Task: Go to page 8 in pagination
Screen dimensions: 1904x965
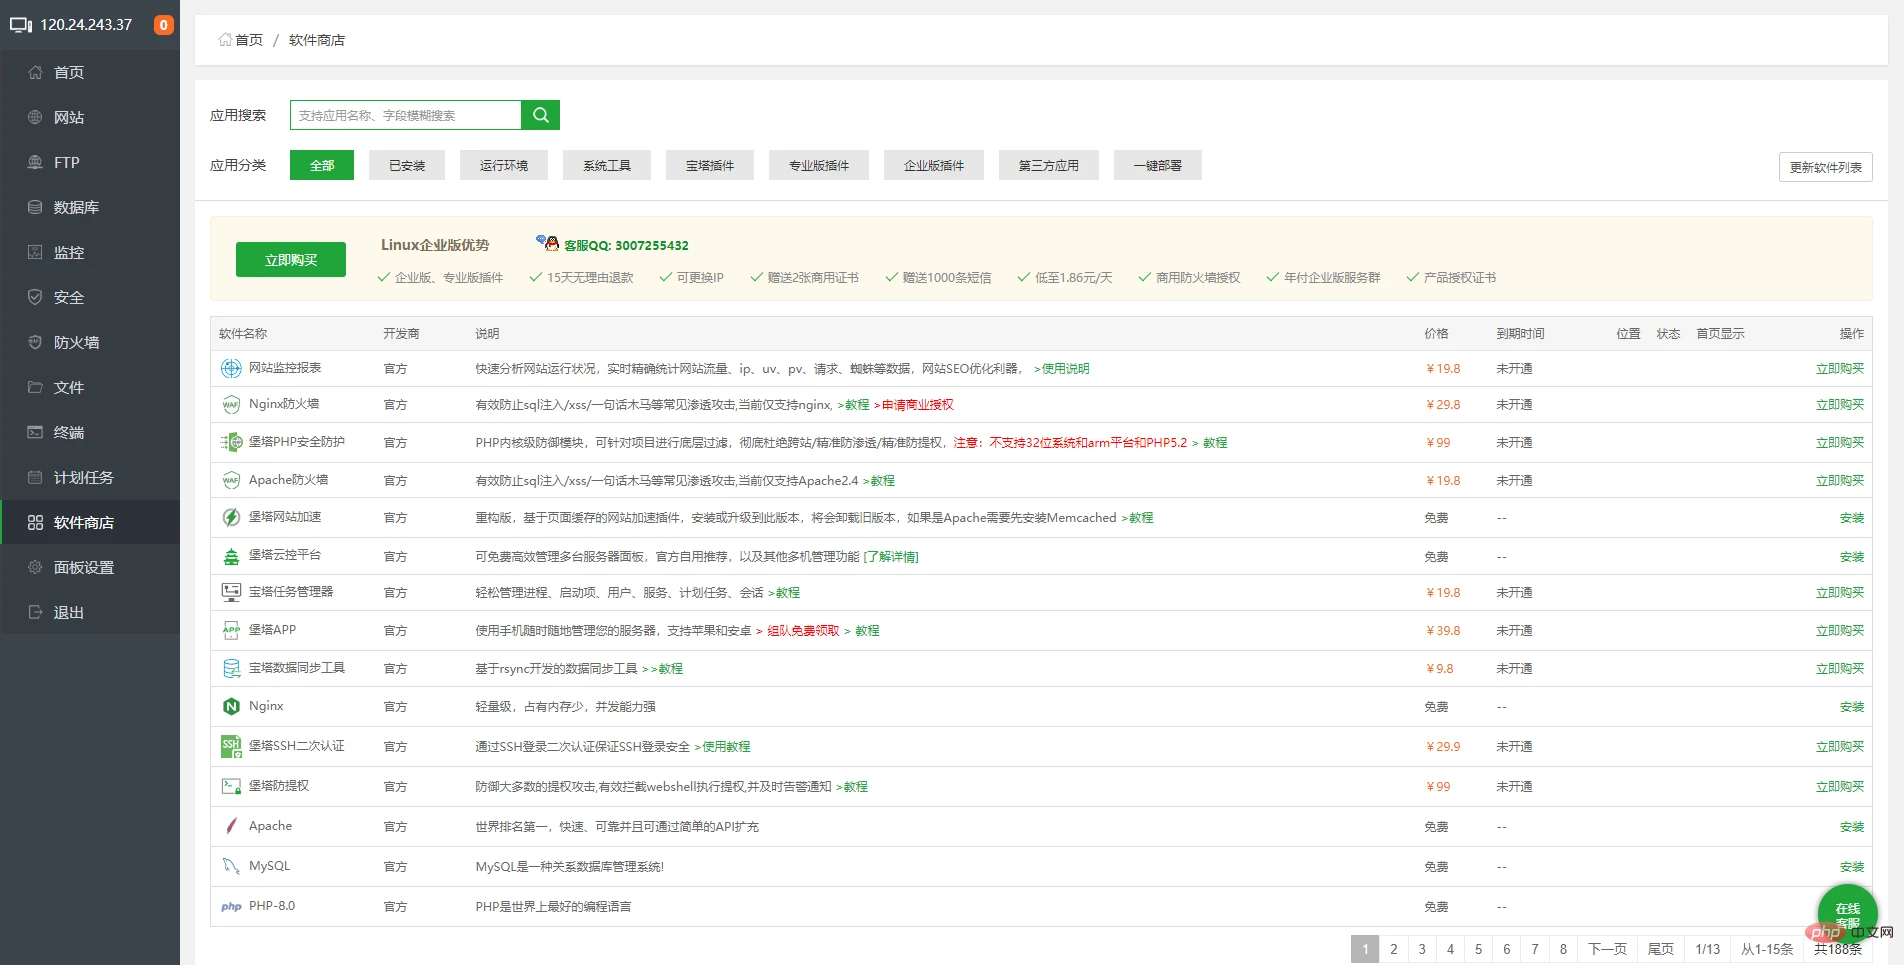Action: [1563, 949]
